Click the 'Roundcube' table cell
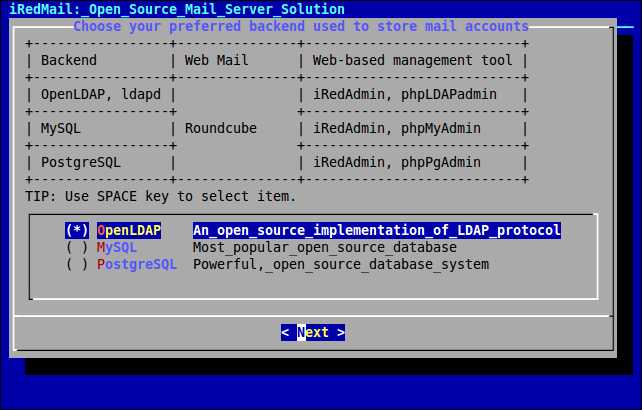 click(x=221, y=128)
